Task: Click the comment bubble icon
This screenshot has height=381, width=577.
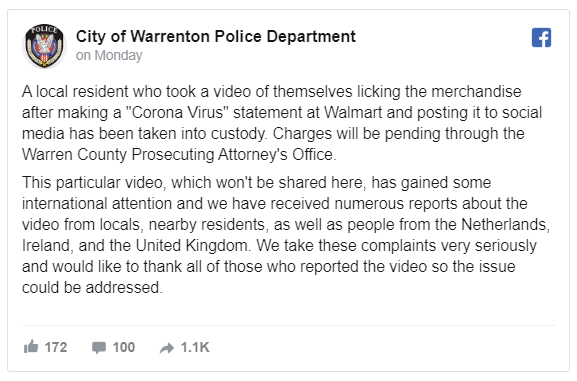Action: coord(99,348)
